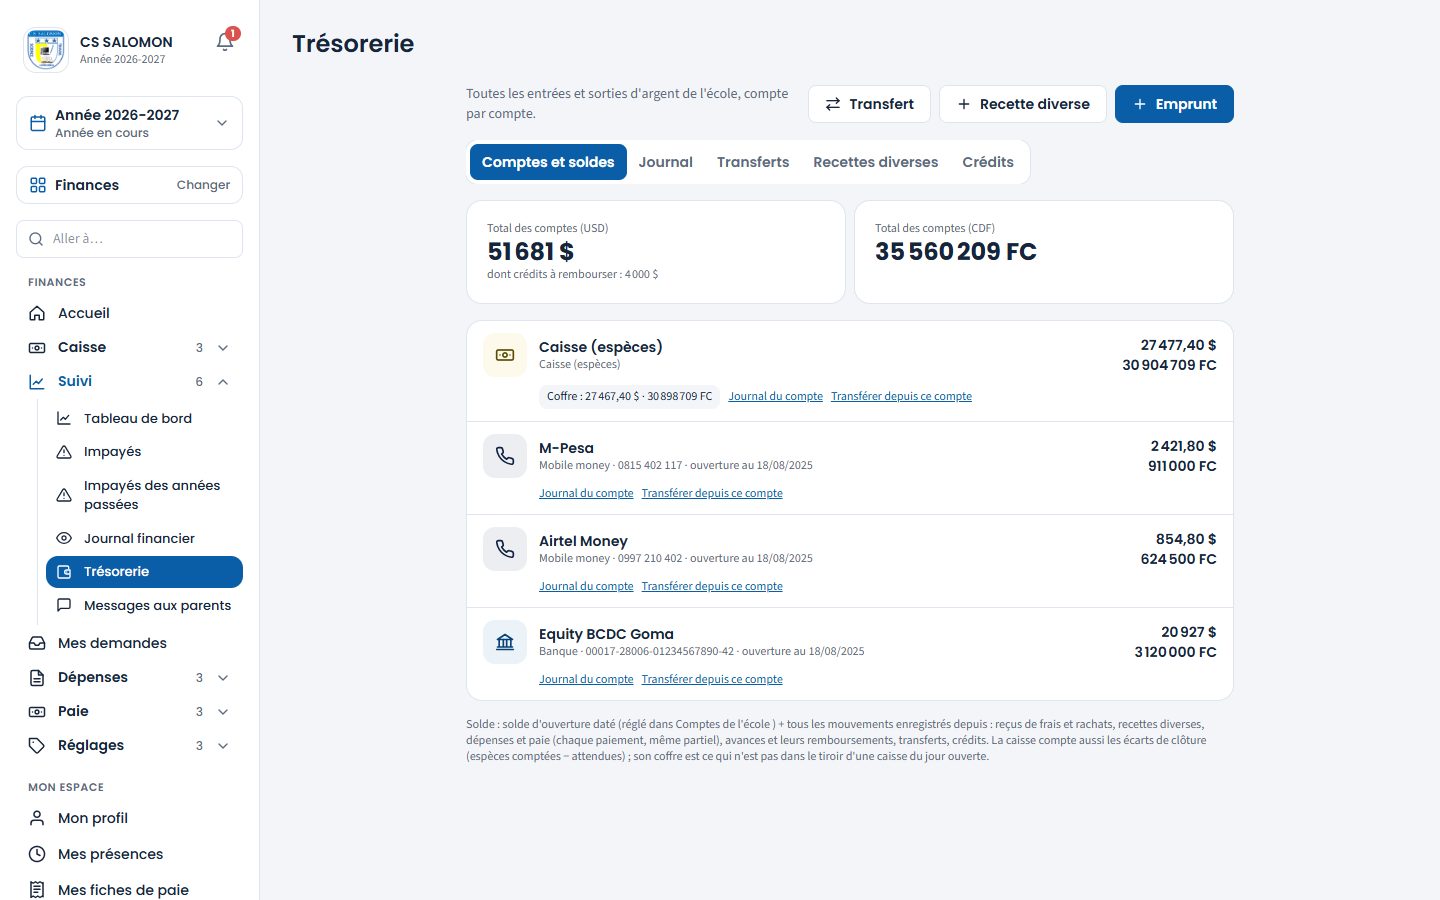Click the Mes présences clock icon
1440x900 pixels.
(37, 854)
